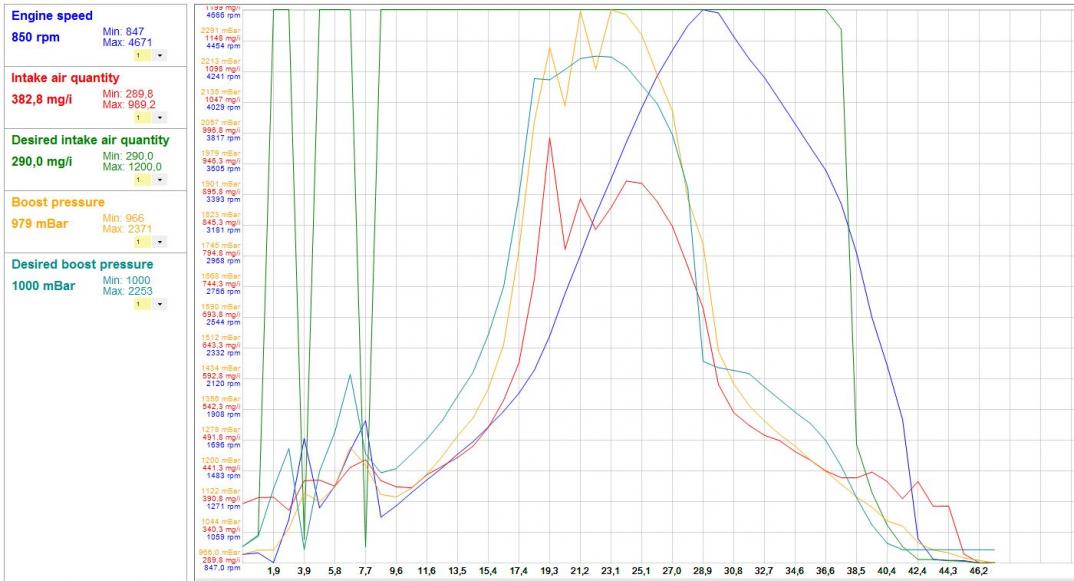Click the 7,7 time axis label
The image size is (1074, 581).
[365, 571]
